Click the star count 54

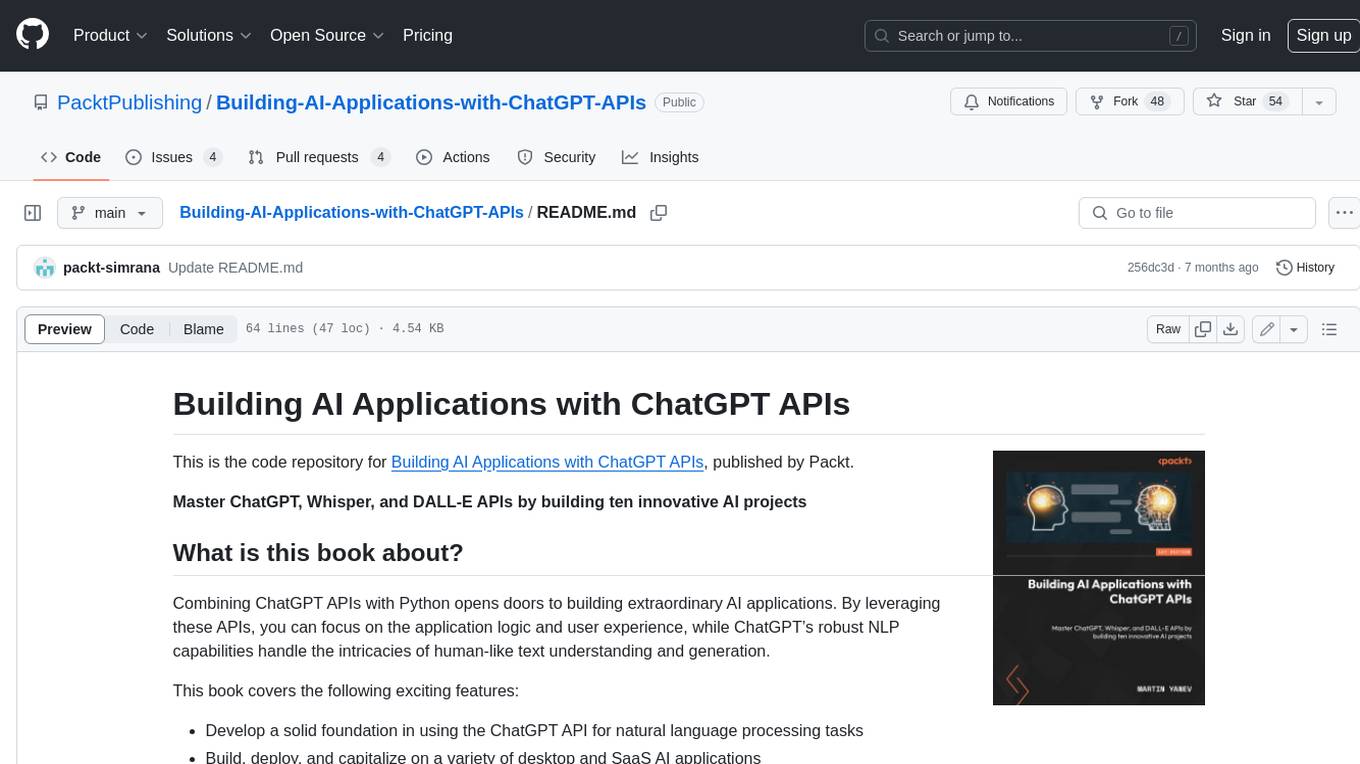click(x=1275, y=102)
